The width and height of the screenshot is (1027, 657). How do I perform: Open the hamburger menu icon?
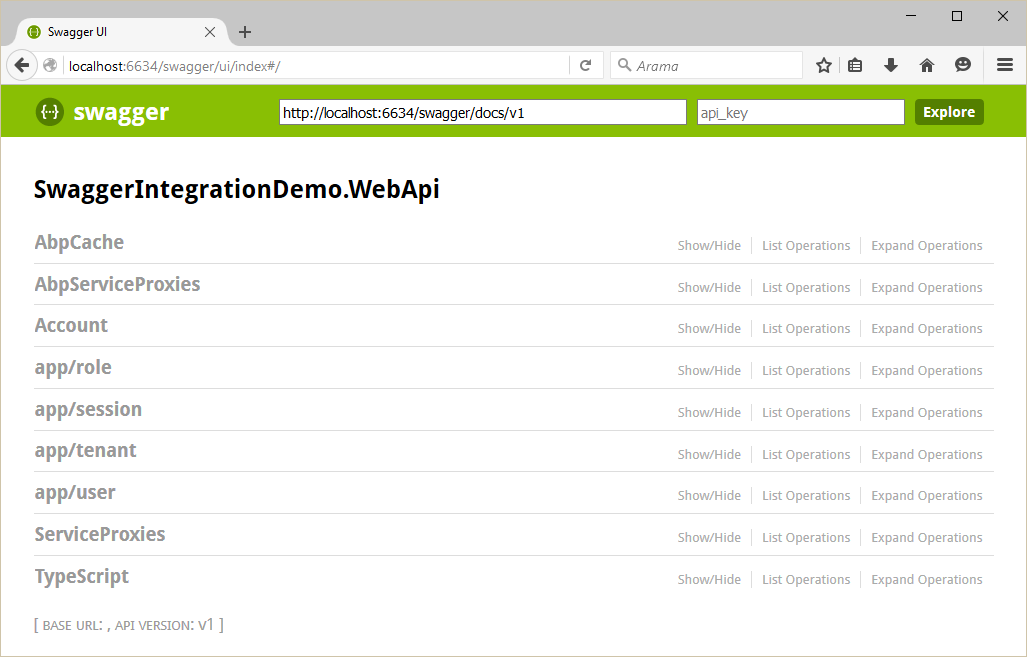[1005, 65]
